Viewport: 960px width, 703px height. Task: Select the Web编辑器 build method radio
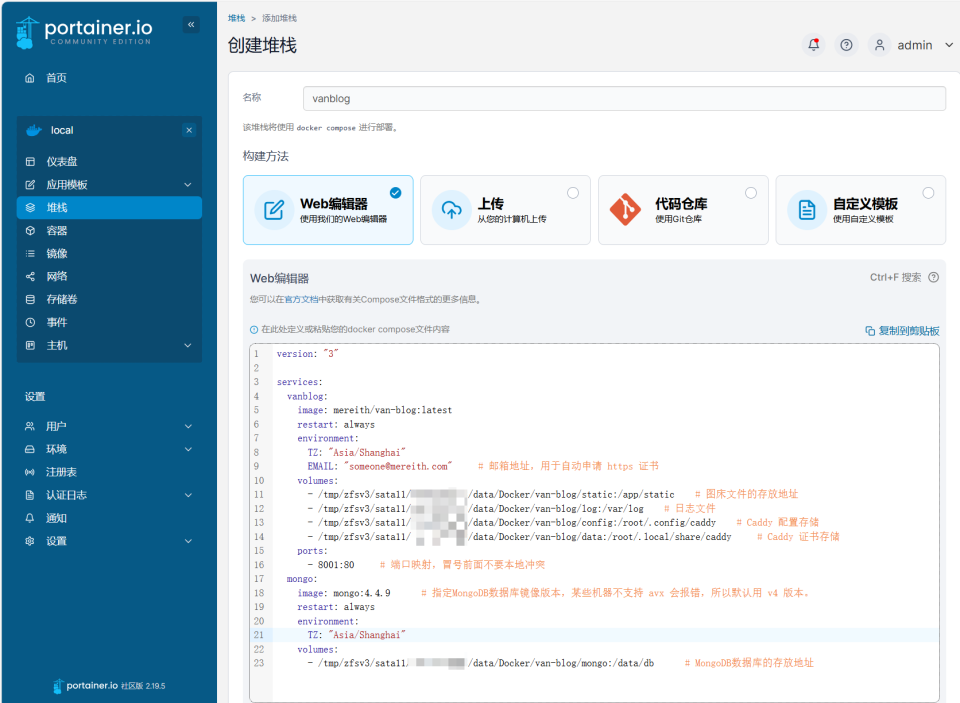(x=395, y=193)
